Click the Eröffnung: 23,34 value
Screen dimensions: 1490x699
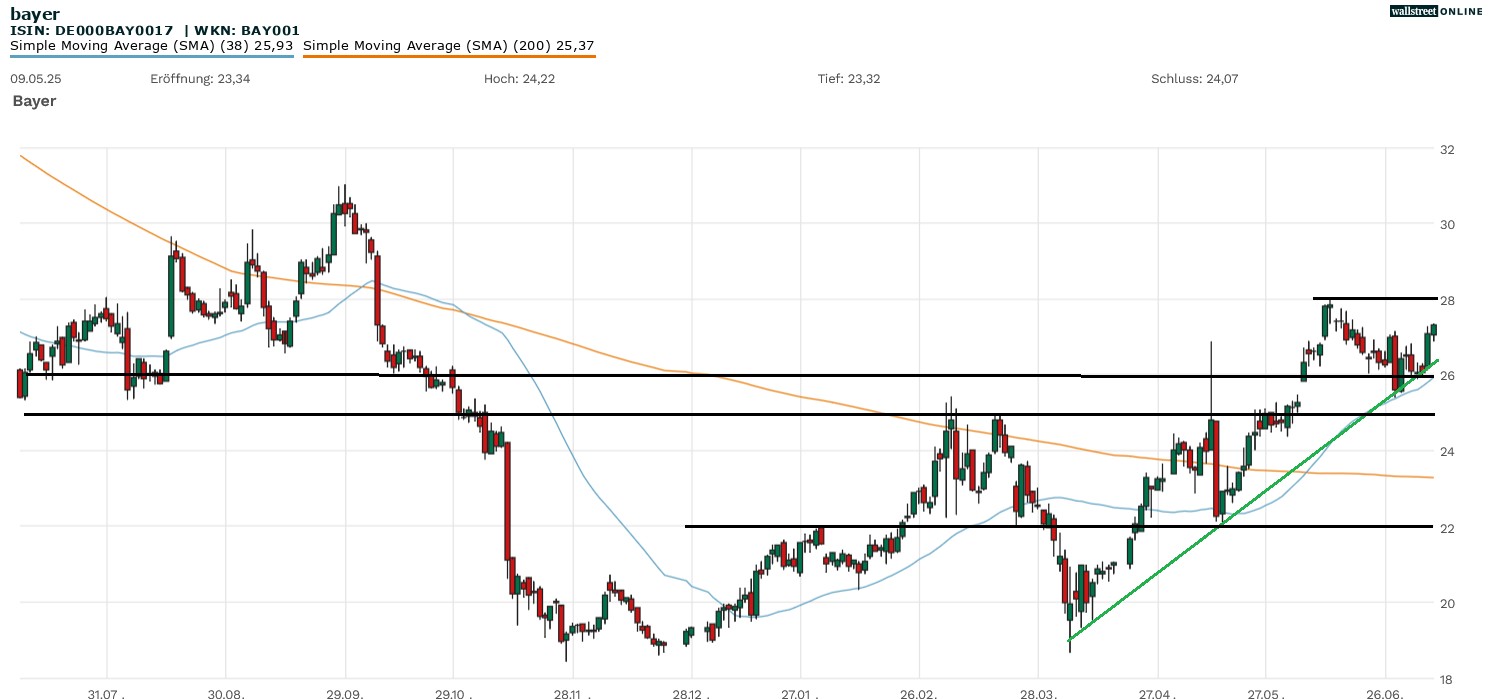[200, 78]
